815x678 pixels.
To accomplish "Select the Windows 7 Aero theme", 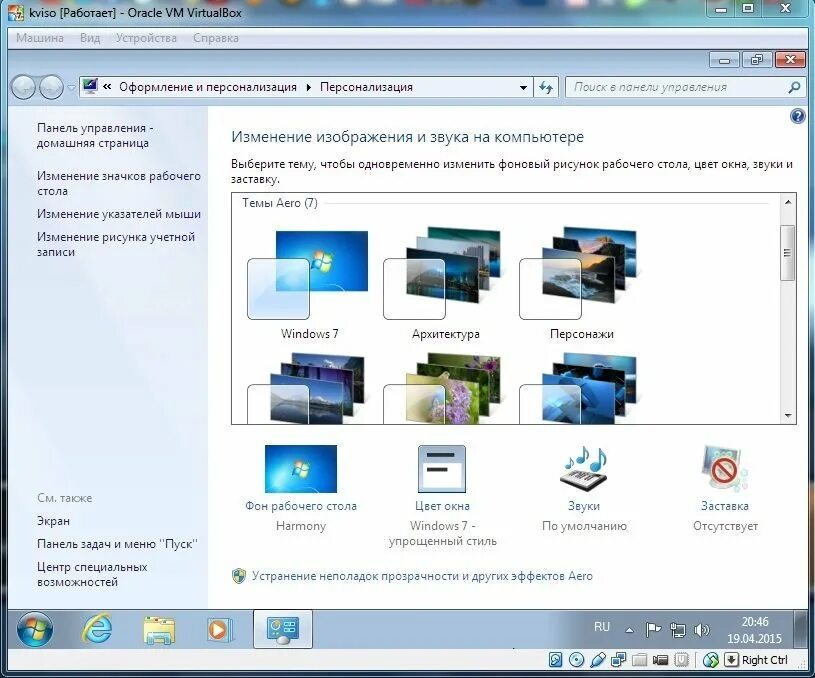I will coord(309,284).
